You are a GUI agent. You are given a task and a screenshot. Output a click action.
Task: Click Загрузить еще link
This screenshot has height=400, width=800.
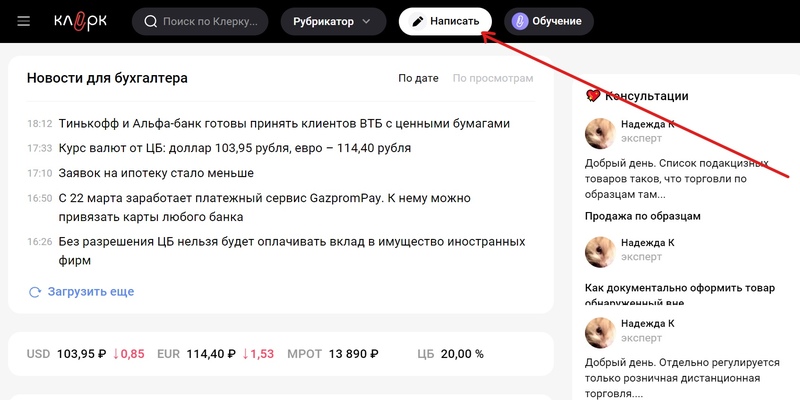(90, 292)
